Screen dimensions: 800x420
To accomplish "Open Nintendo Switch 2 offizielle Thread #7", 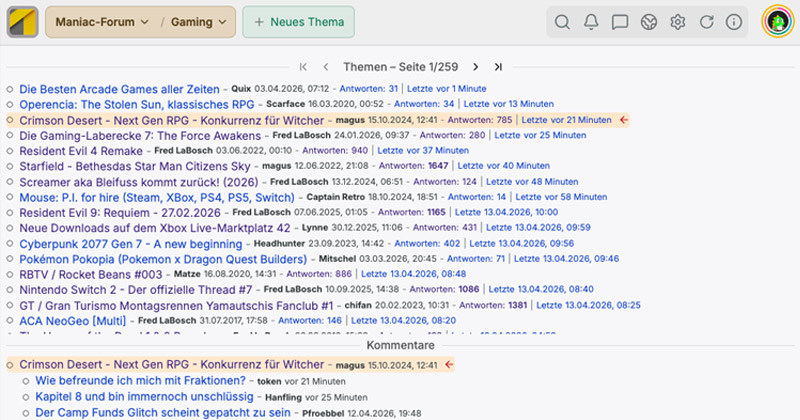I will (136, 289).
